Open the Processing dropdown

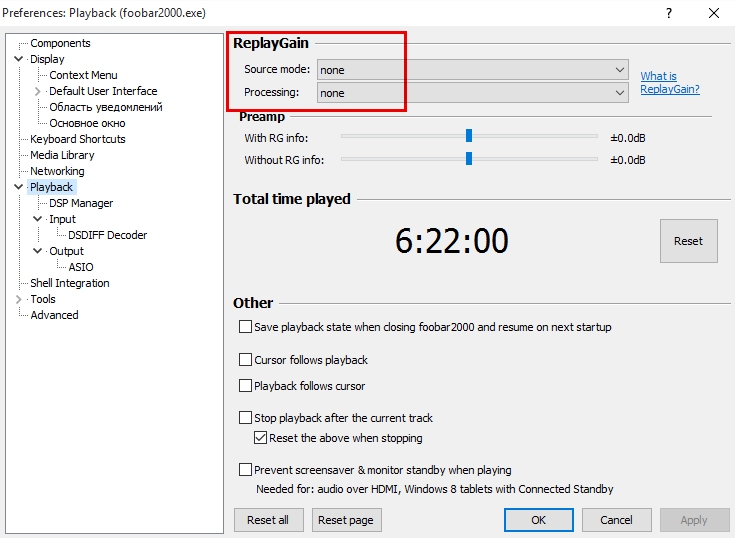(472, 93)
